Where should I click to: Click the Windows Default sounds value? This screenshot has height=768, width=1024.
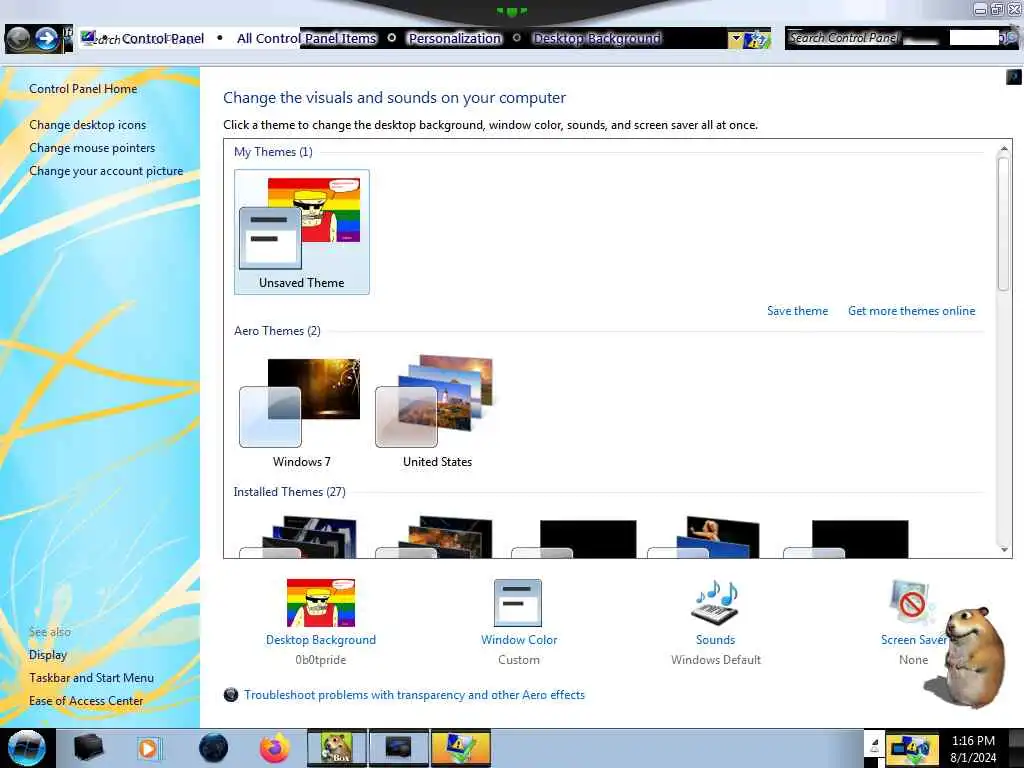716,660
